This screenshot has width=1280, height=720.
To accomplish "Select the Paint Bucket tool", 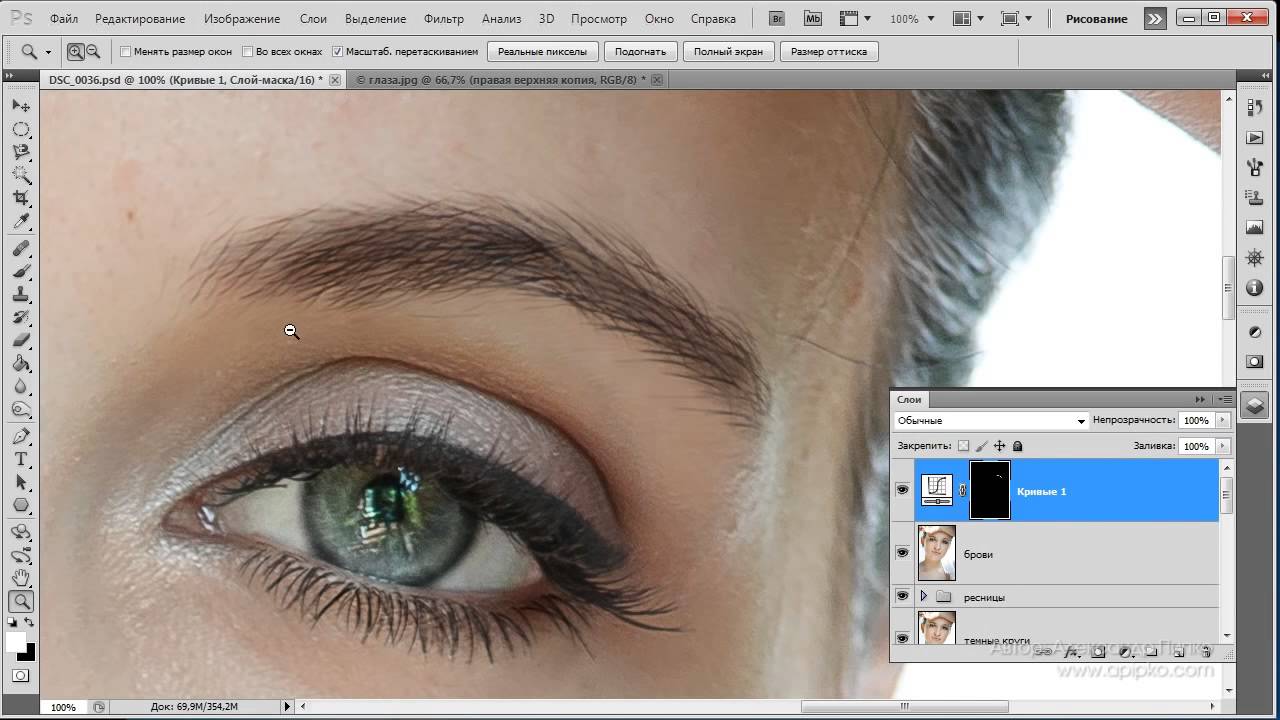I will pyautogui.click(x=21, y=363).
